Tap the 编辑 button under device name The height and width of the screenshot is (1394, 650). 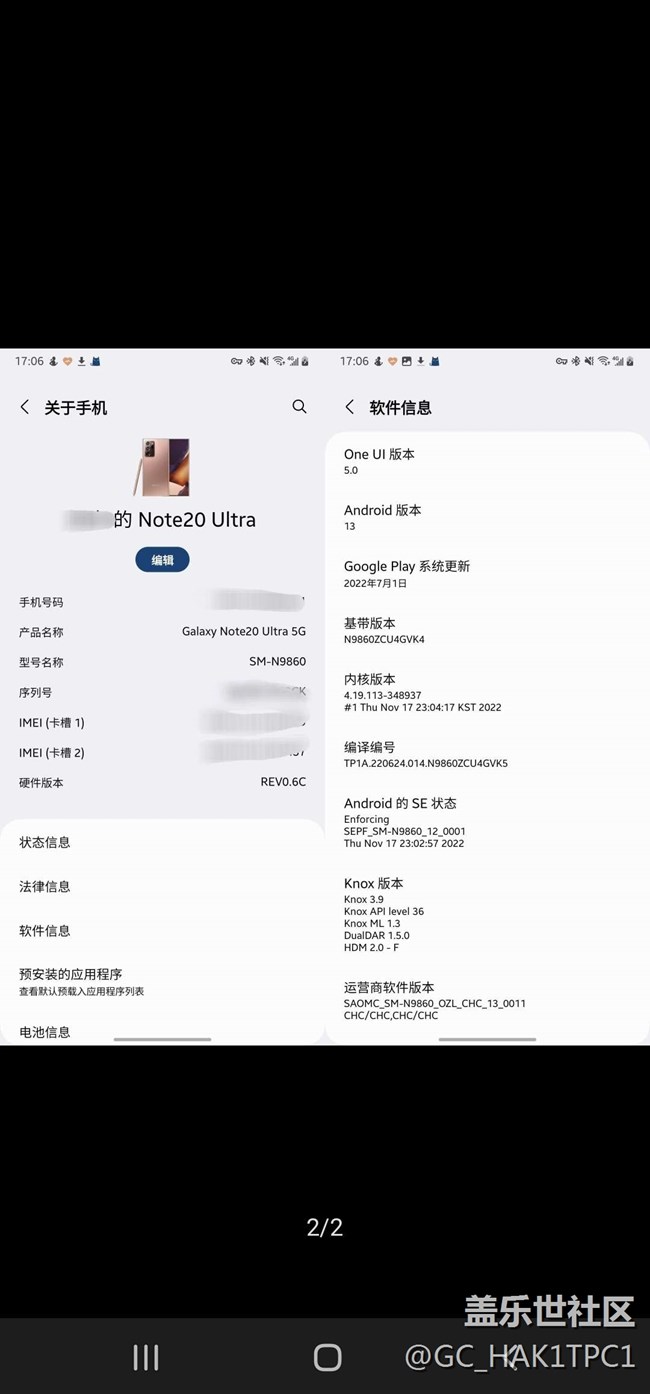coord(162,560)
